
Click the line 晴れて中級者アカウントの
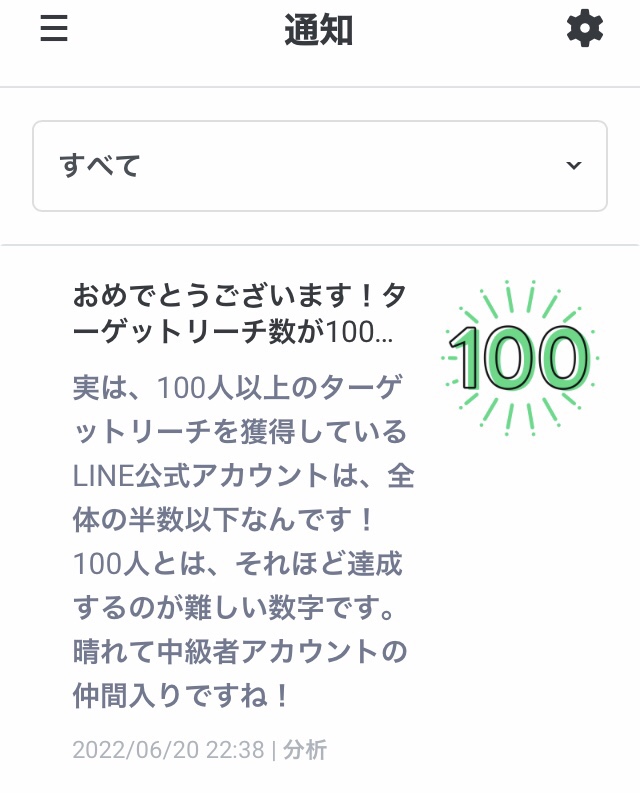(240, 652)
